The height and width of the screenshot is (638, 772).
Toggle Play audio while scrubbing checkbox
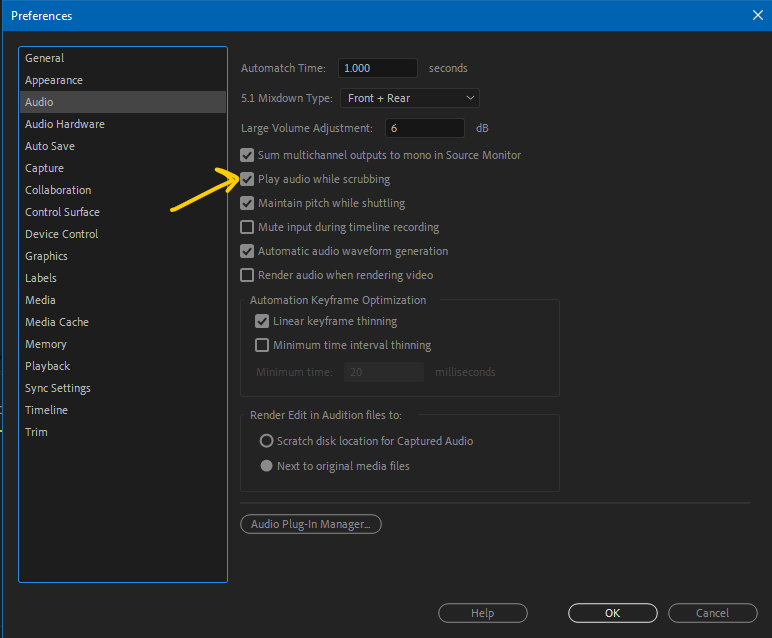[248, 180]
